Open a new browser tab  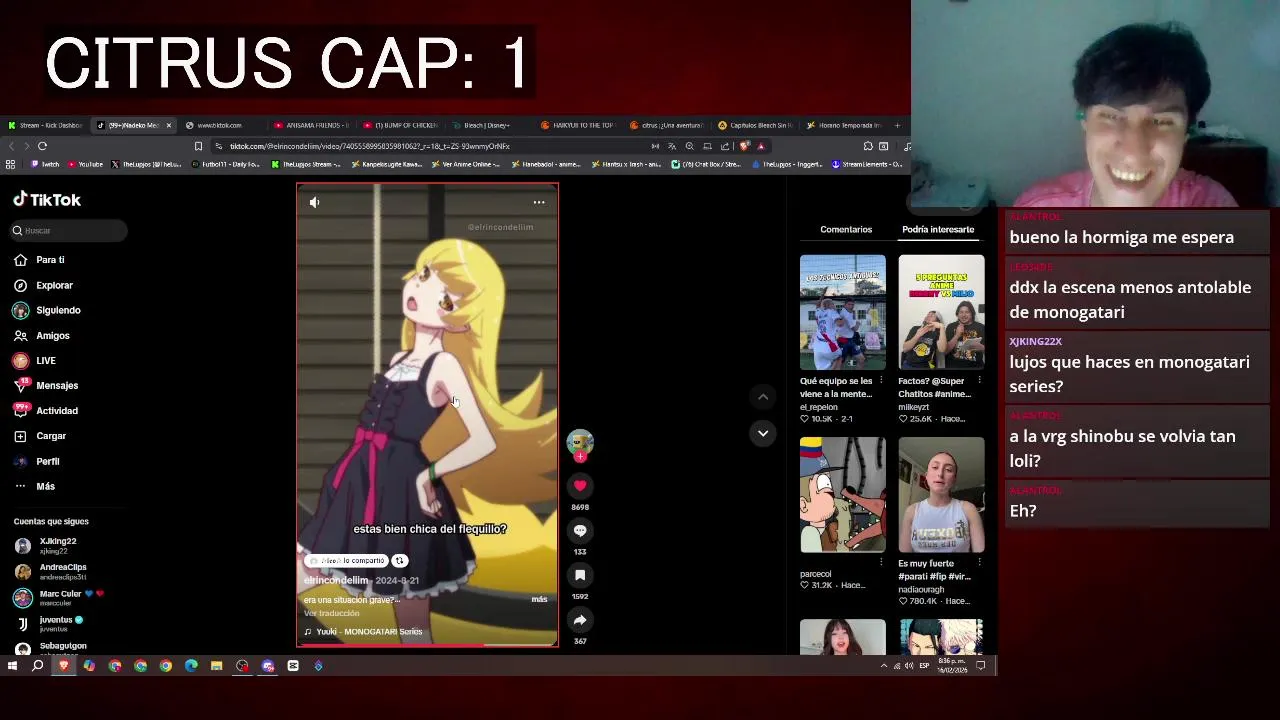pyautogui.click(x=897, y=125)
